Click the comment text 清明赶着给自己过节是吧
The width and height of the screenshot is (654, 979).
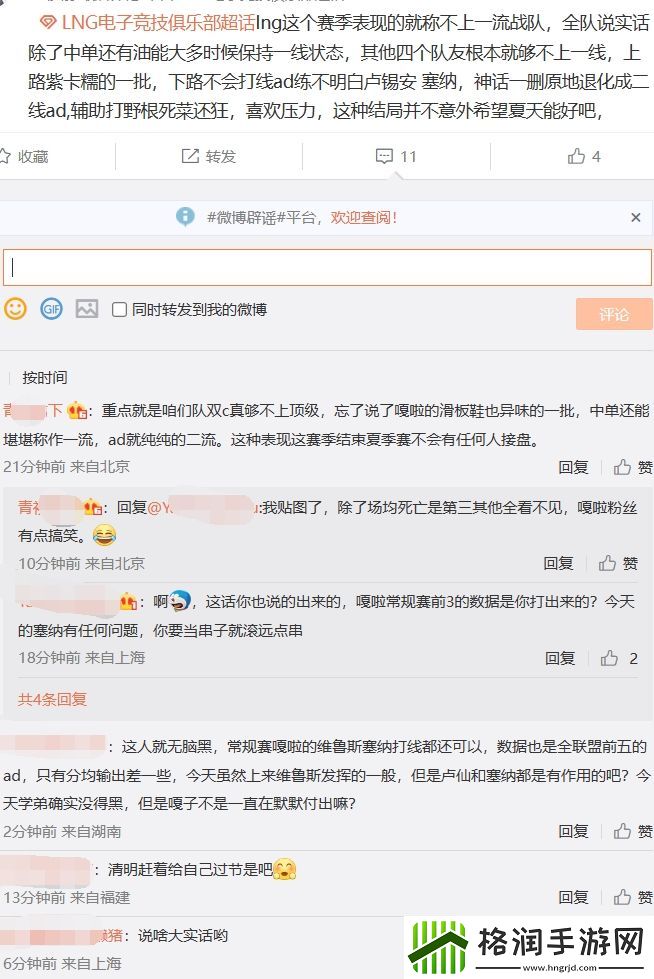tap(190, 869)
